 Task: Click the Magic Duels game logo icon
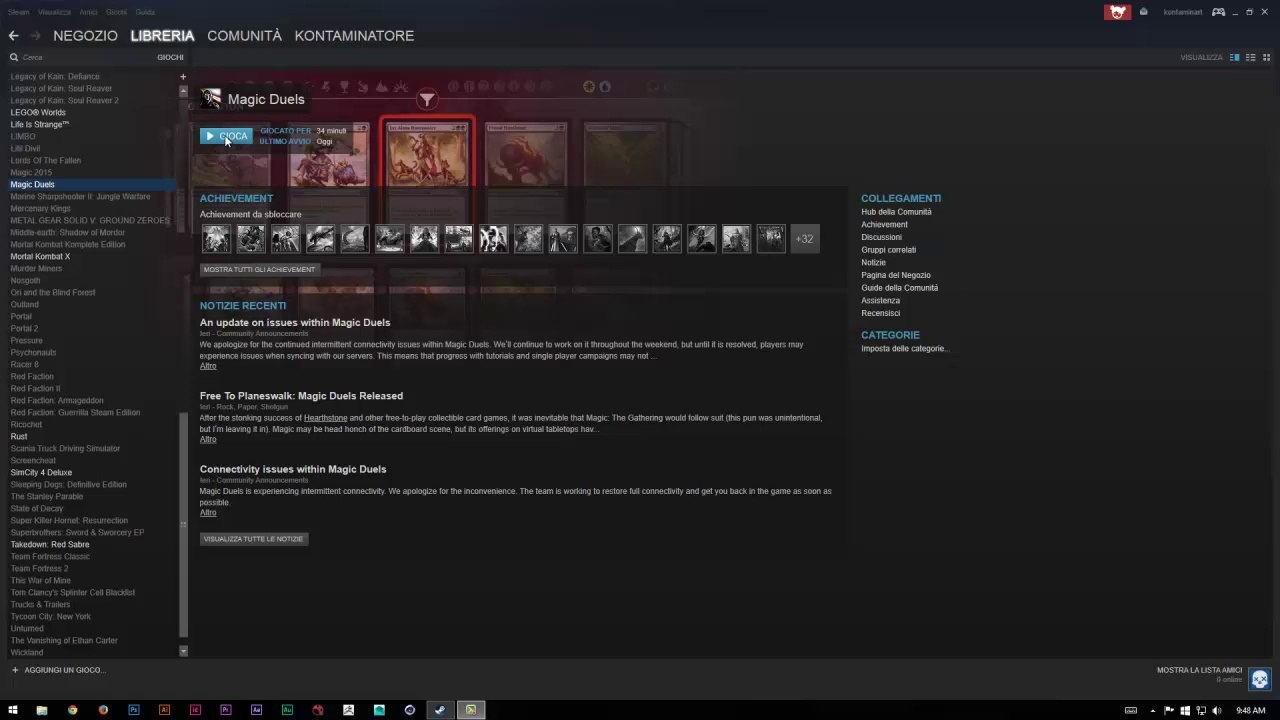(210, 99)
